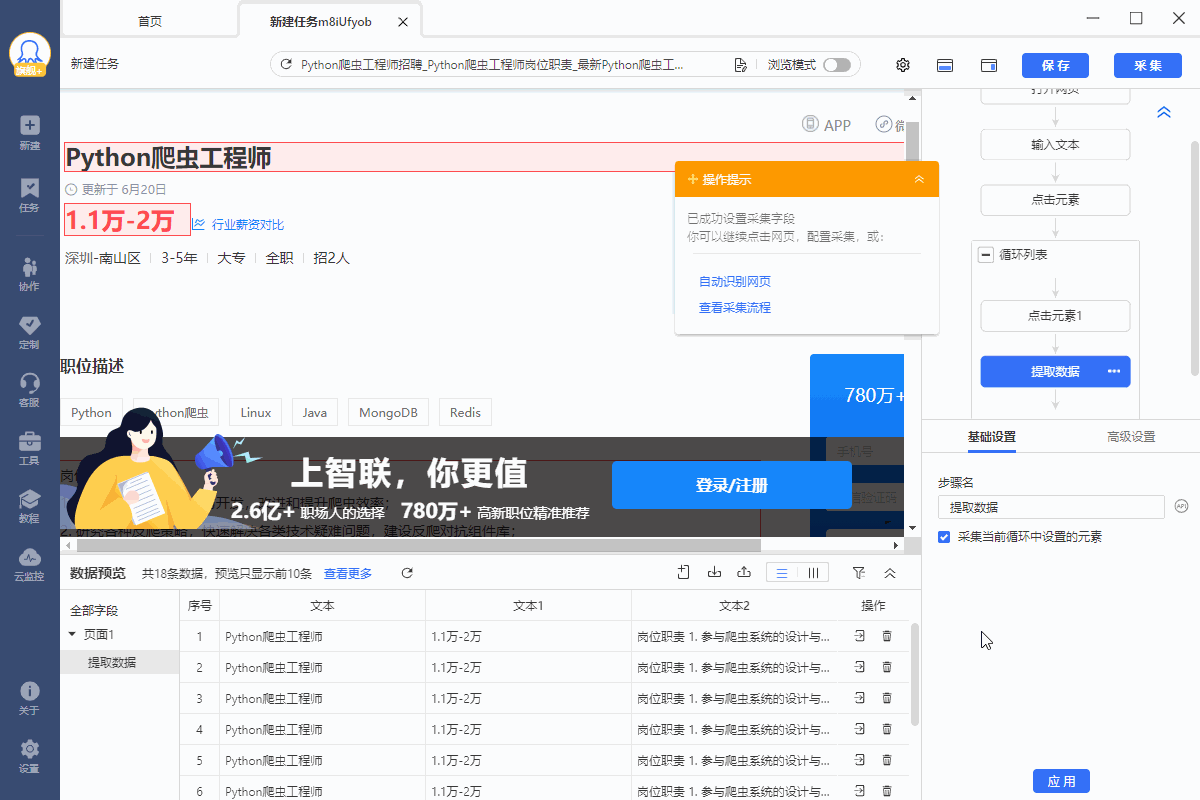
Task: Click the web page horizontal scrollbar
Action: tap(418, 546)
